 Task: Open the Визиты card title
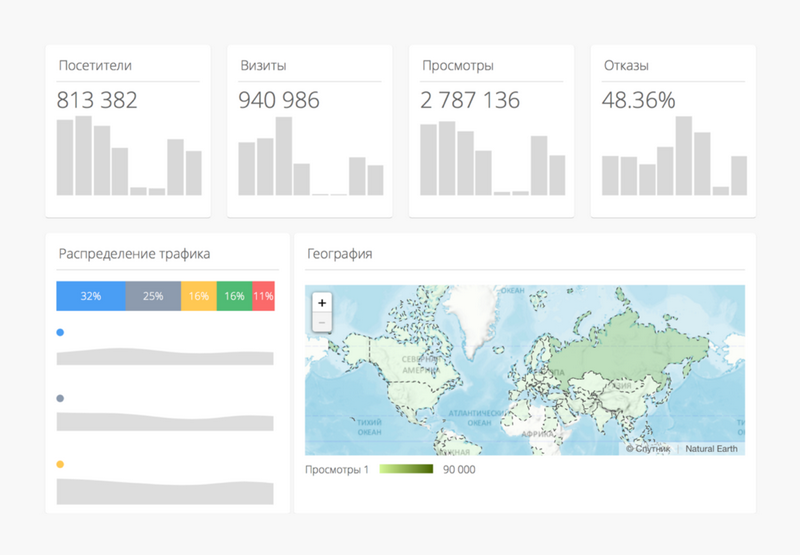(x=264, y=66)
